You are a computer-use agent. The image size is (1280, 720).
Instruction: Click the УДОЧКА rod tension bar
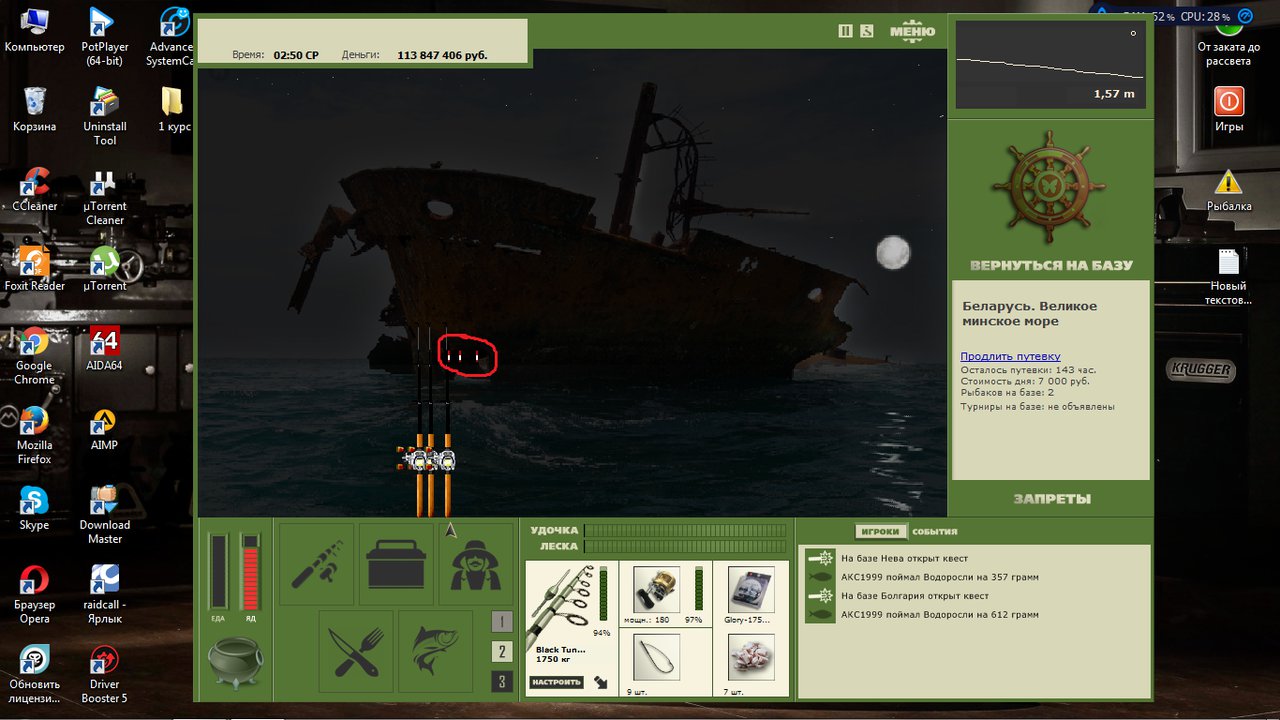pos(685,530)
